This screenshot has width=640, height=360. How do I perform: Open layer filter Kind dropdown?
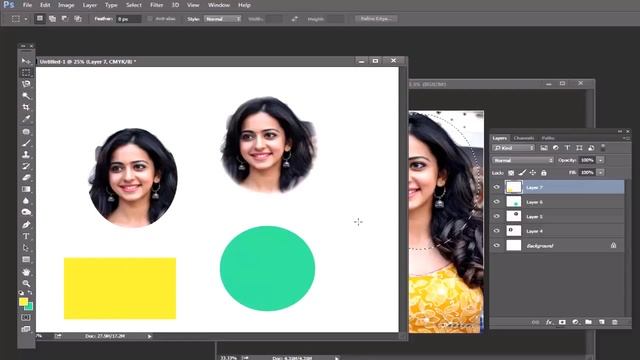513,148
